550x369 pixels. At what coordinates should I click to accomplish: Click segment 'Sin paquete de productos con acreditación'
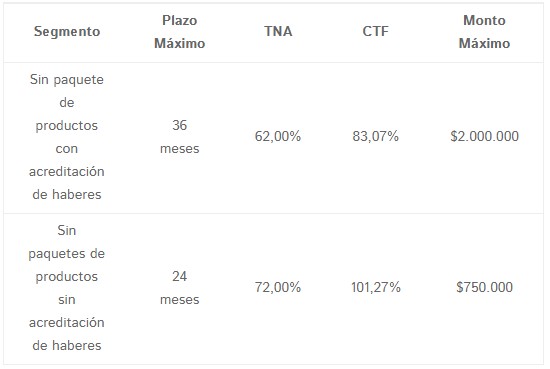(67, 137)
